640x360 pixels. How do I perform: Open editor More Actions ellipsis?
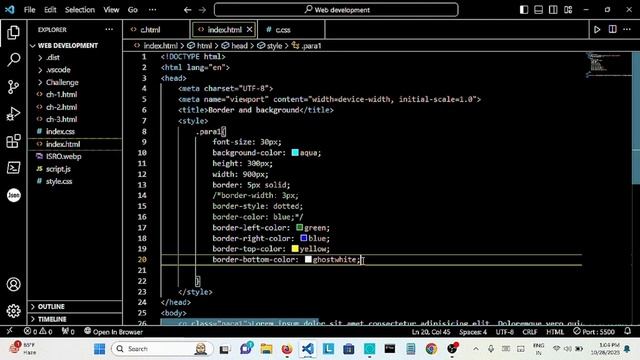pos(627,29)
